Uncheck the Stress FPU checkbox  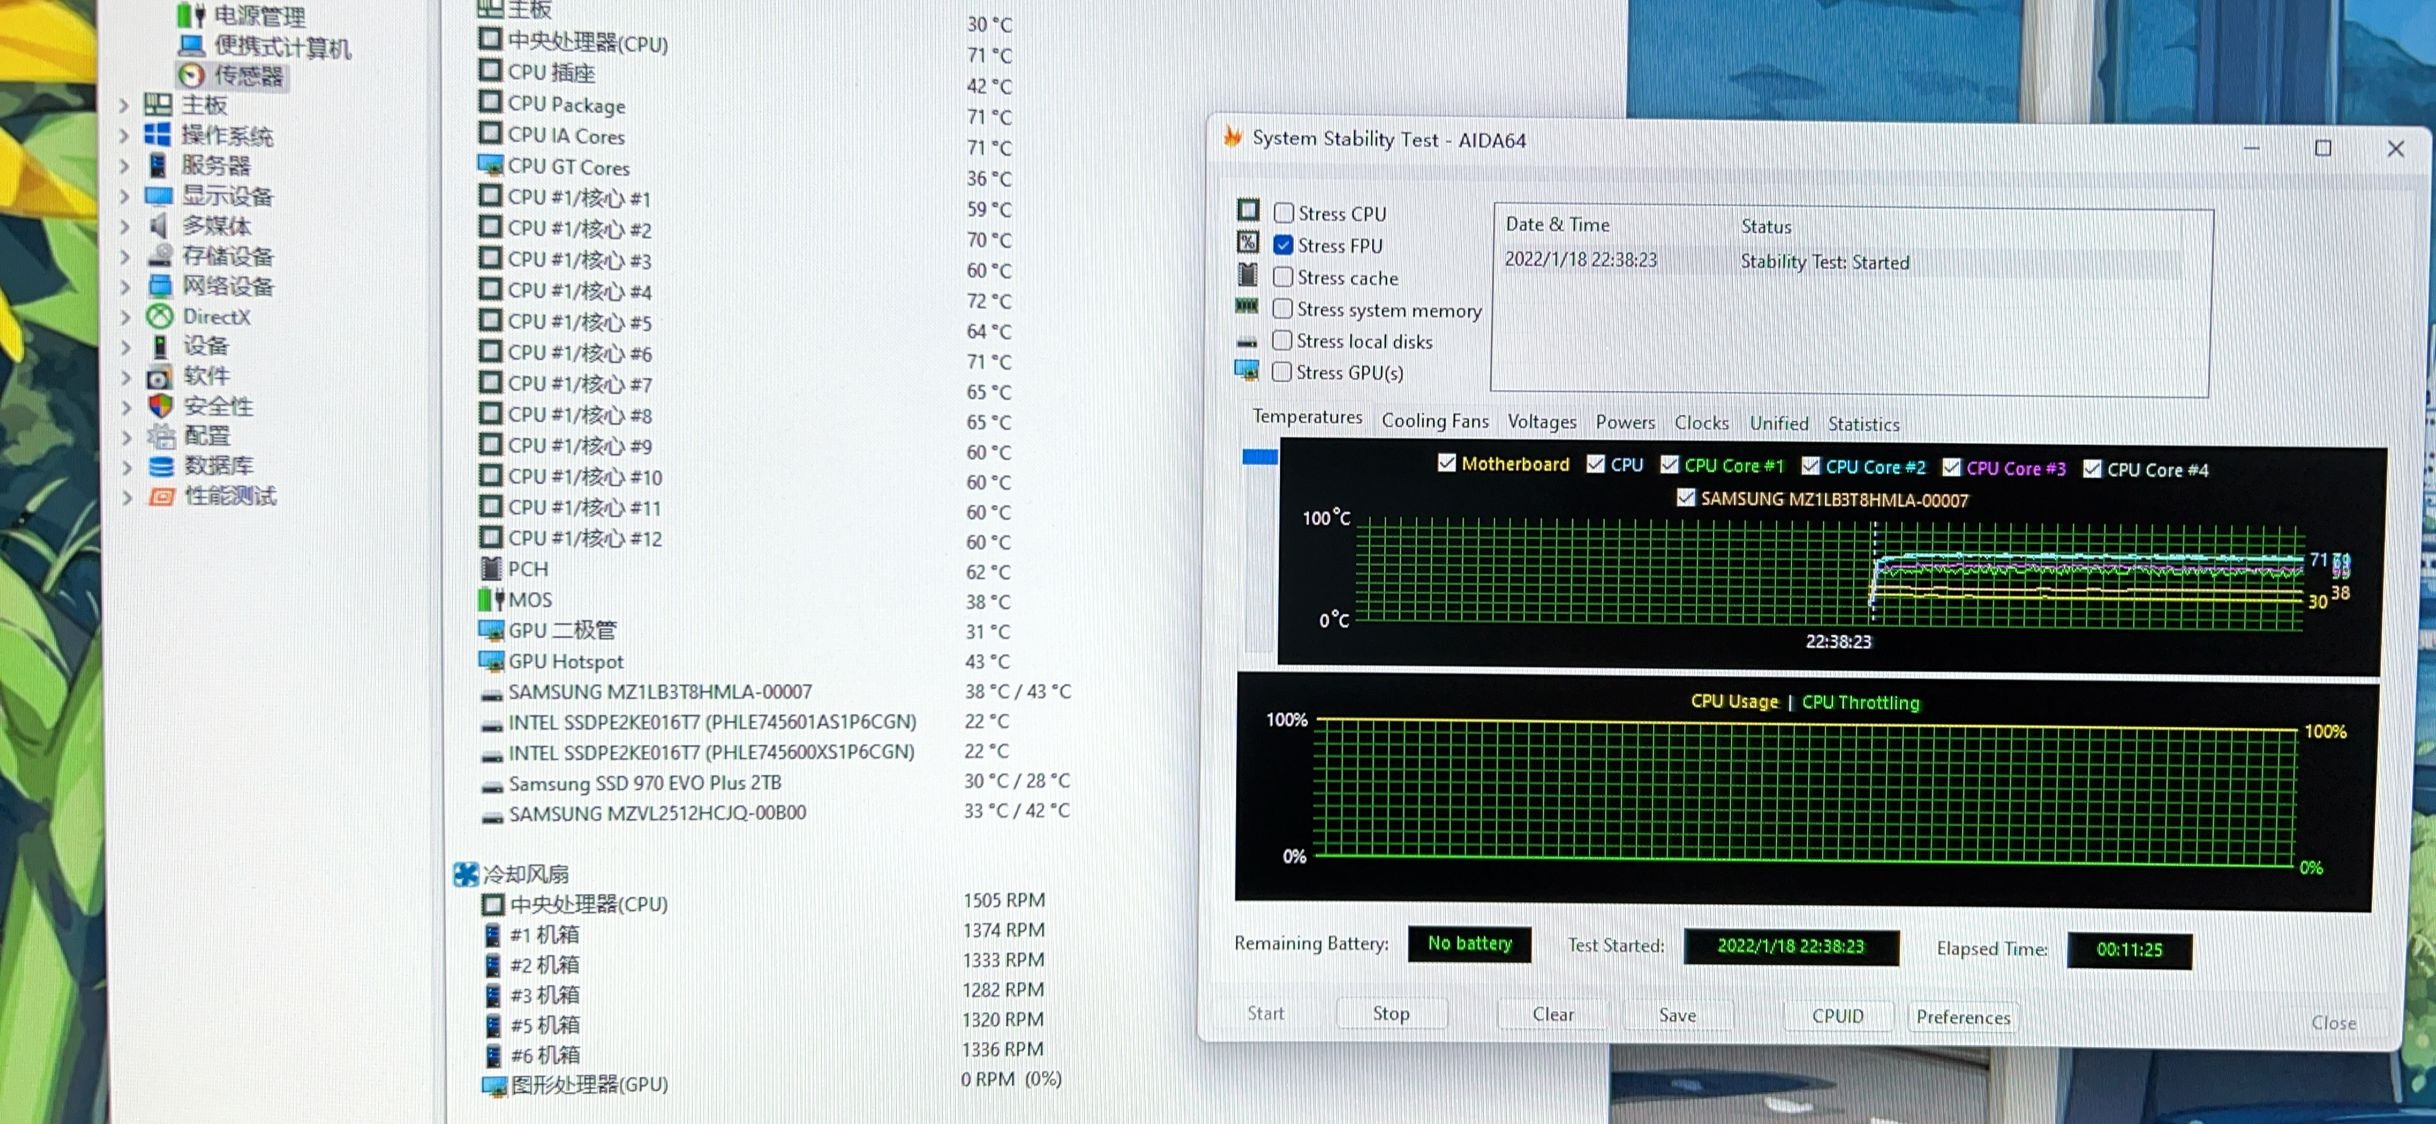pyautogui.click(x=1284, y=245)
